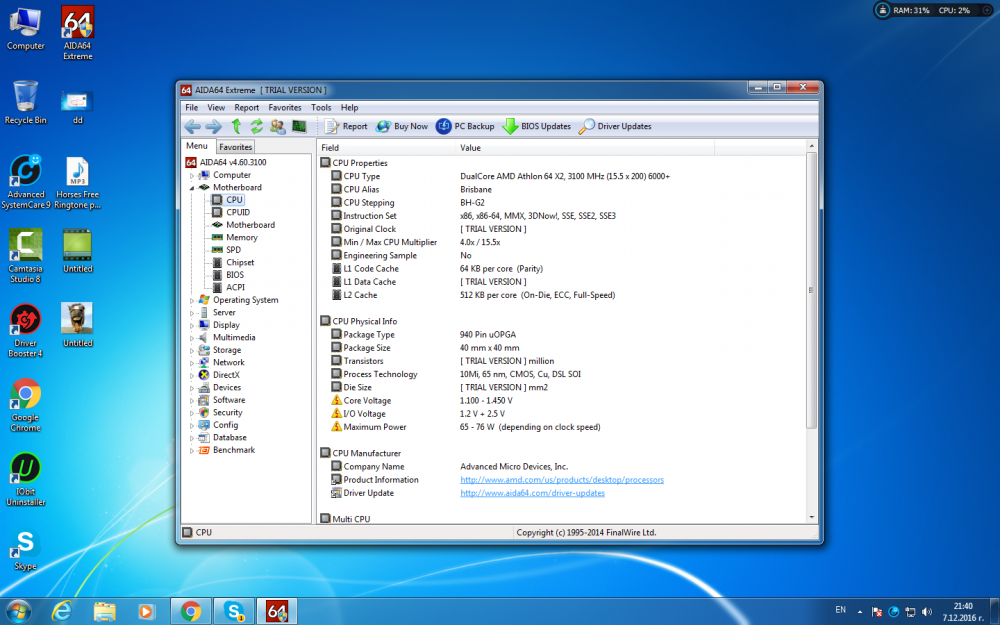Screen dimensions: 1000x625
Task: Click the Report toolbar button
Action: [x=346, y=126]
